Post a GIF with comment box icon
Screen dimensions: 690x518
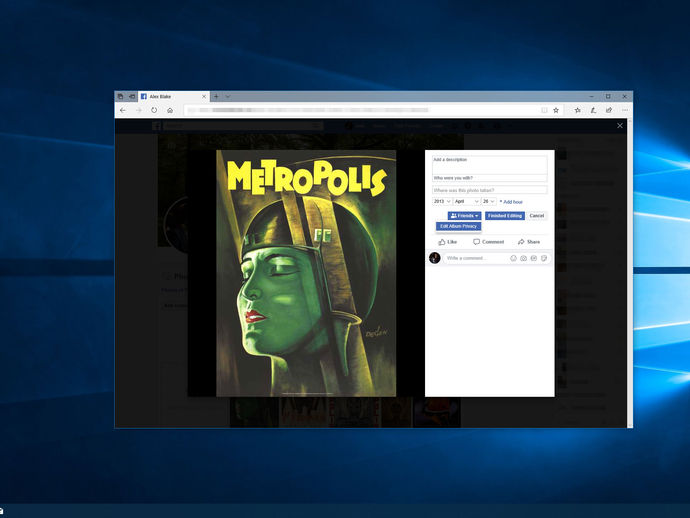534,258
